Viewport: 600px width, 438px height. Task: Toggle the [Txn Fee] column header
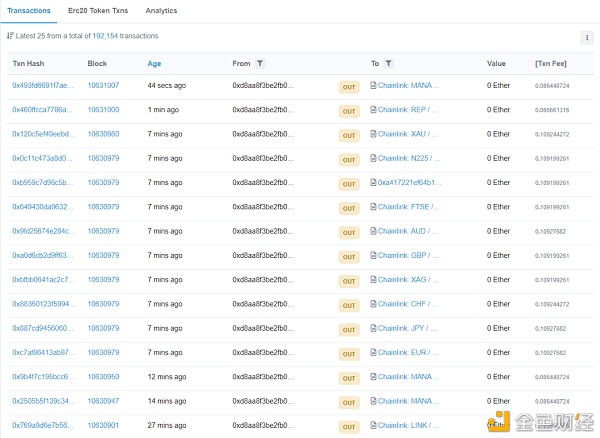(x=551, y=64)
